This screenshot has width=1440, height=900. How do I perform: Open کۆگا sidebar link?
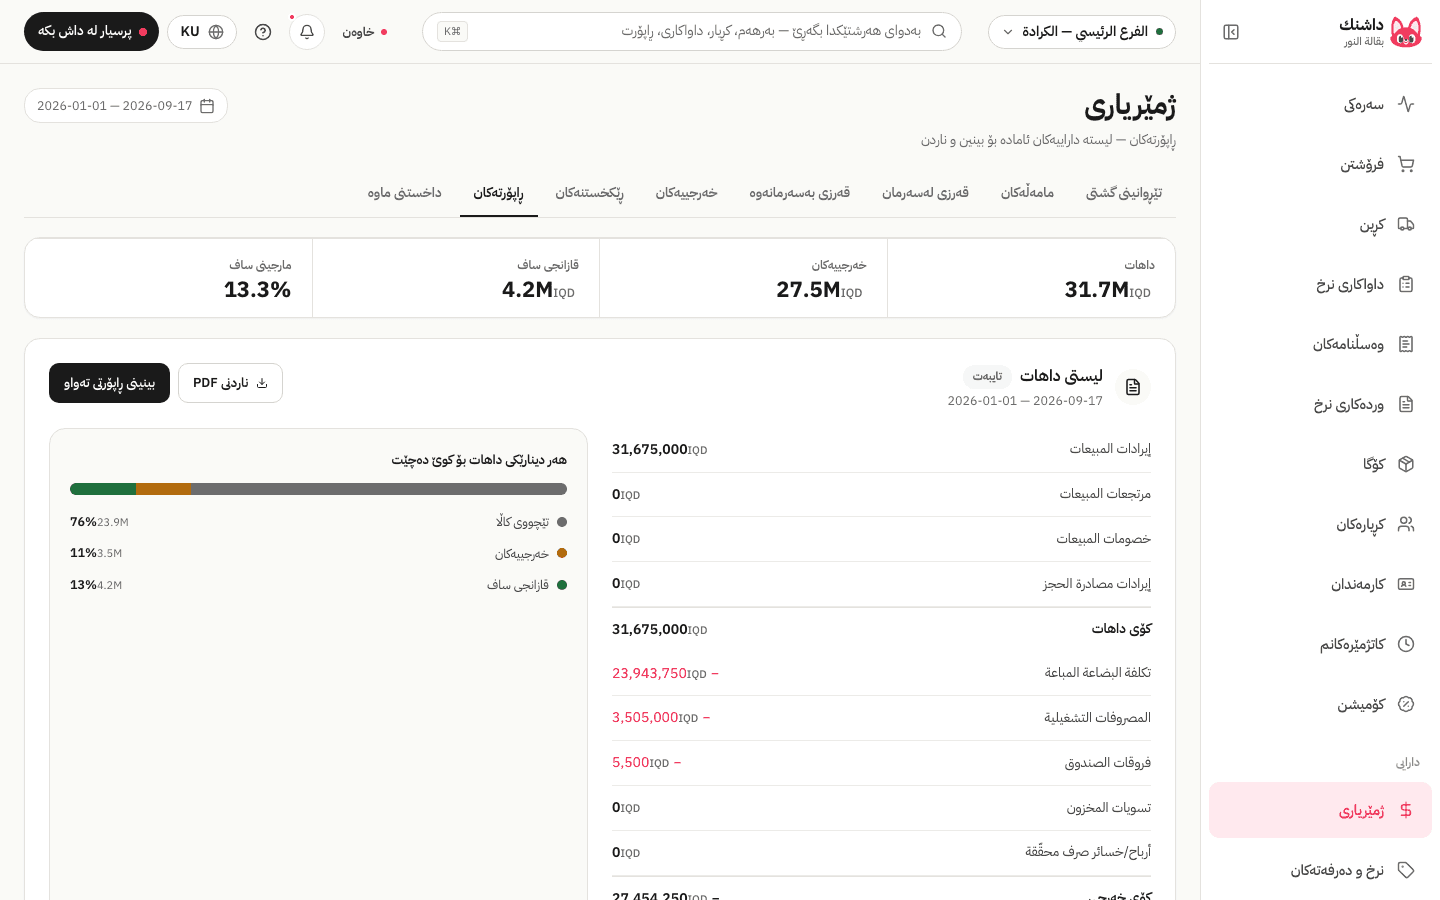[1320, 464]
